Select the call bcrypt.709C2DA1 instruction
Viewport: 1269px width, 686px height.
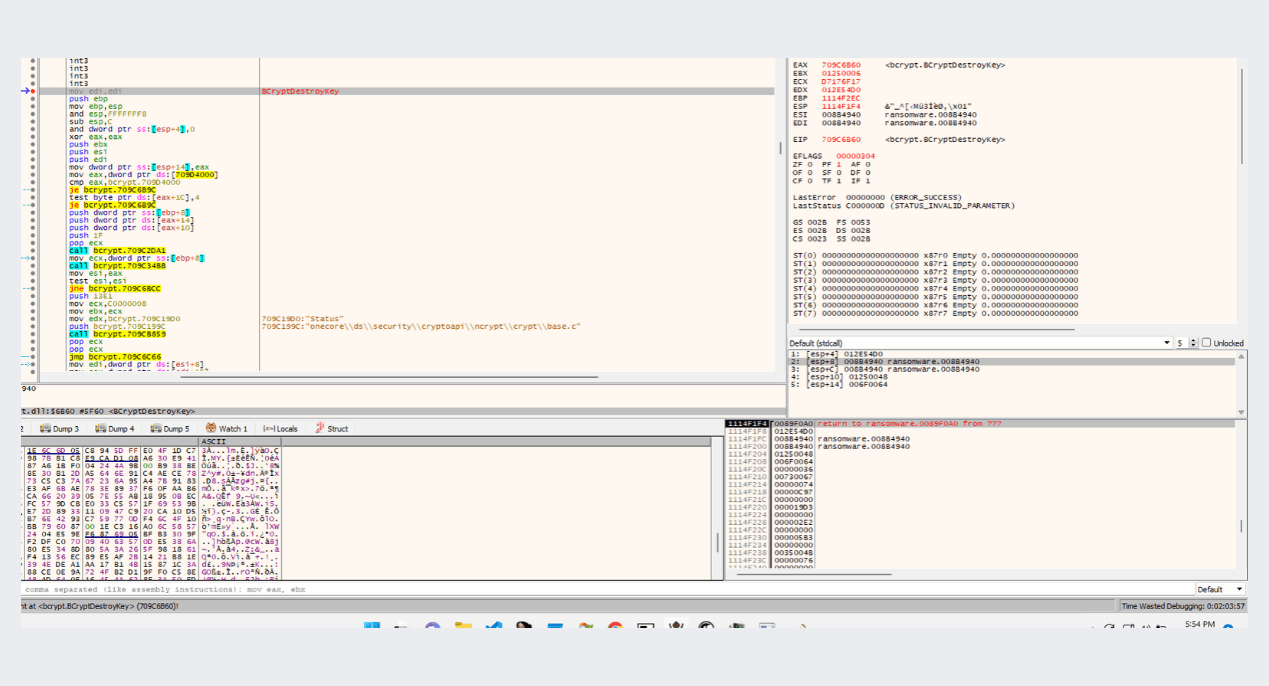click(x=117, y=249)
